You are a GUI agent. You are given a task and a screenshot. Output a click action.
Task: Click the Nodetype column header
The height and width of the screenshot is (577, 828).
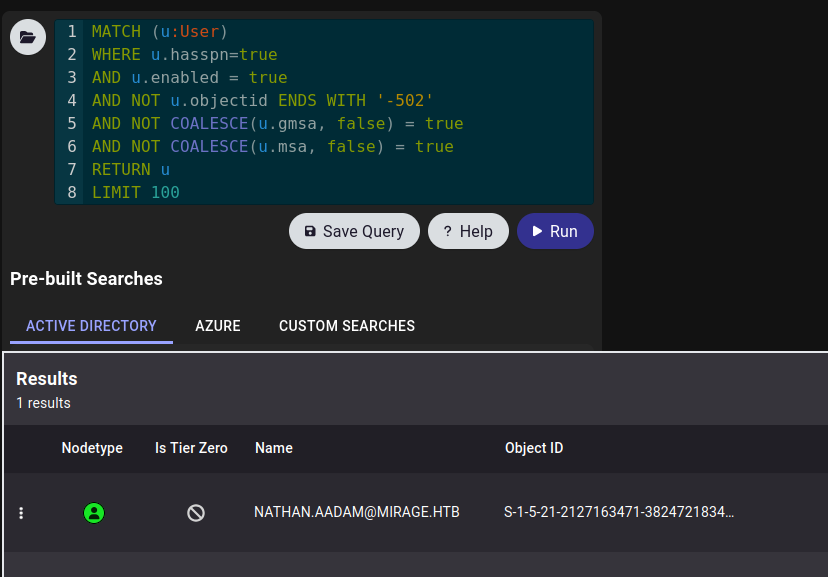(92, 448)
